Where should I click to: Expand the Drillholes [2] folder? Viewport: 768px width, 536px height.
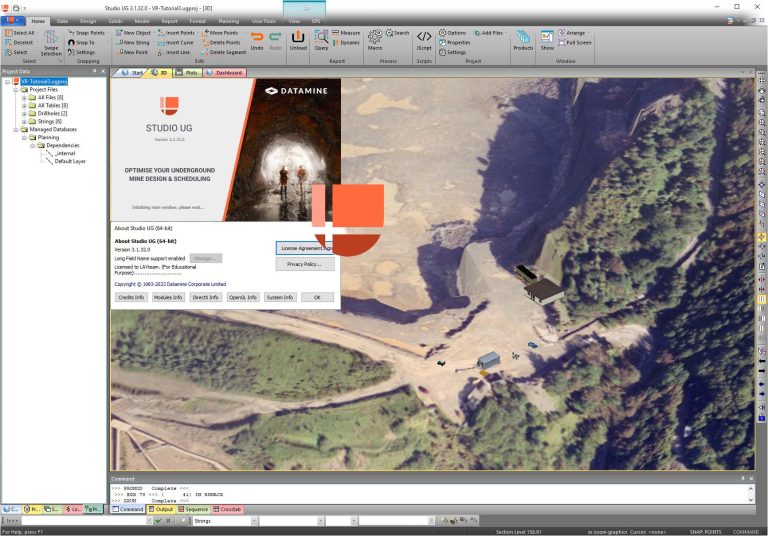tap(24, 114)
